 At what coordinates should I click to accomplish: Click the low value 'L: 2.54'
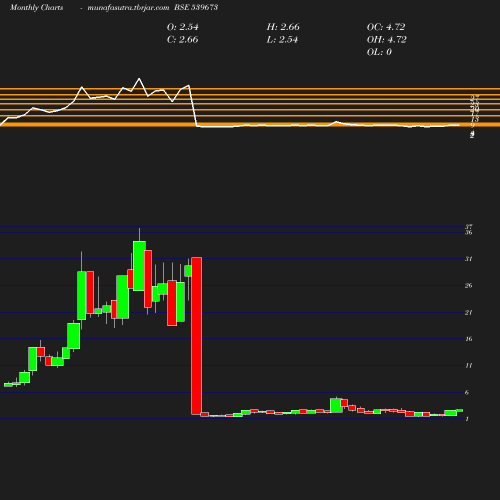[282, 40]
